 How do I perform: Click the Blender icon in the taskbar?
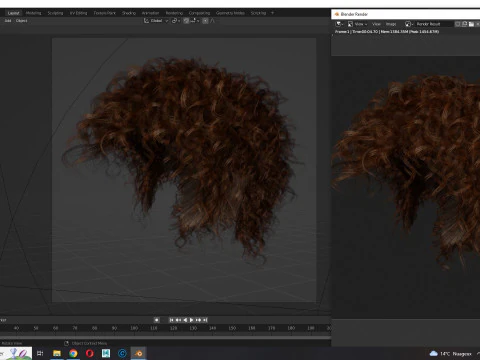pos(139,353)
